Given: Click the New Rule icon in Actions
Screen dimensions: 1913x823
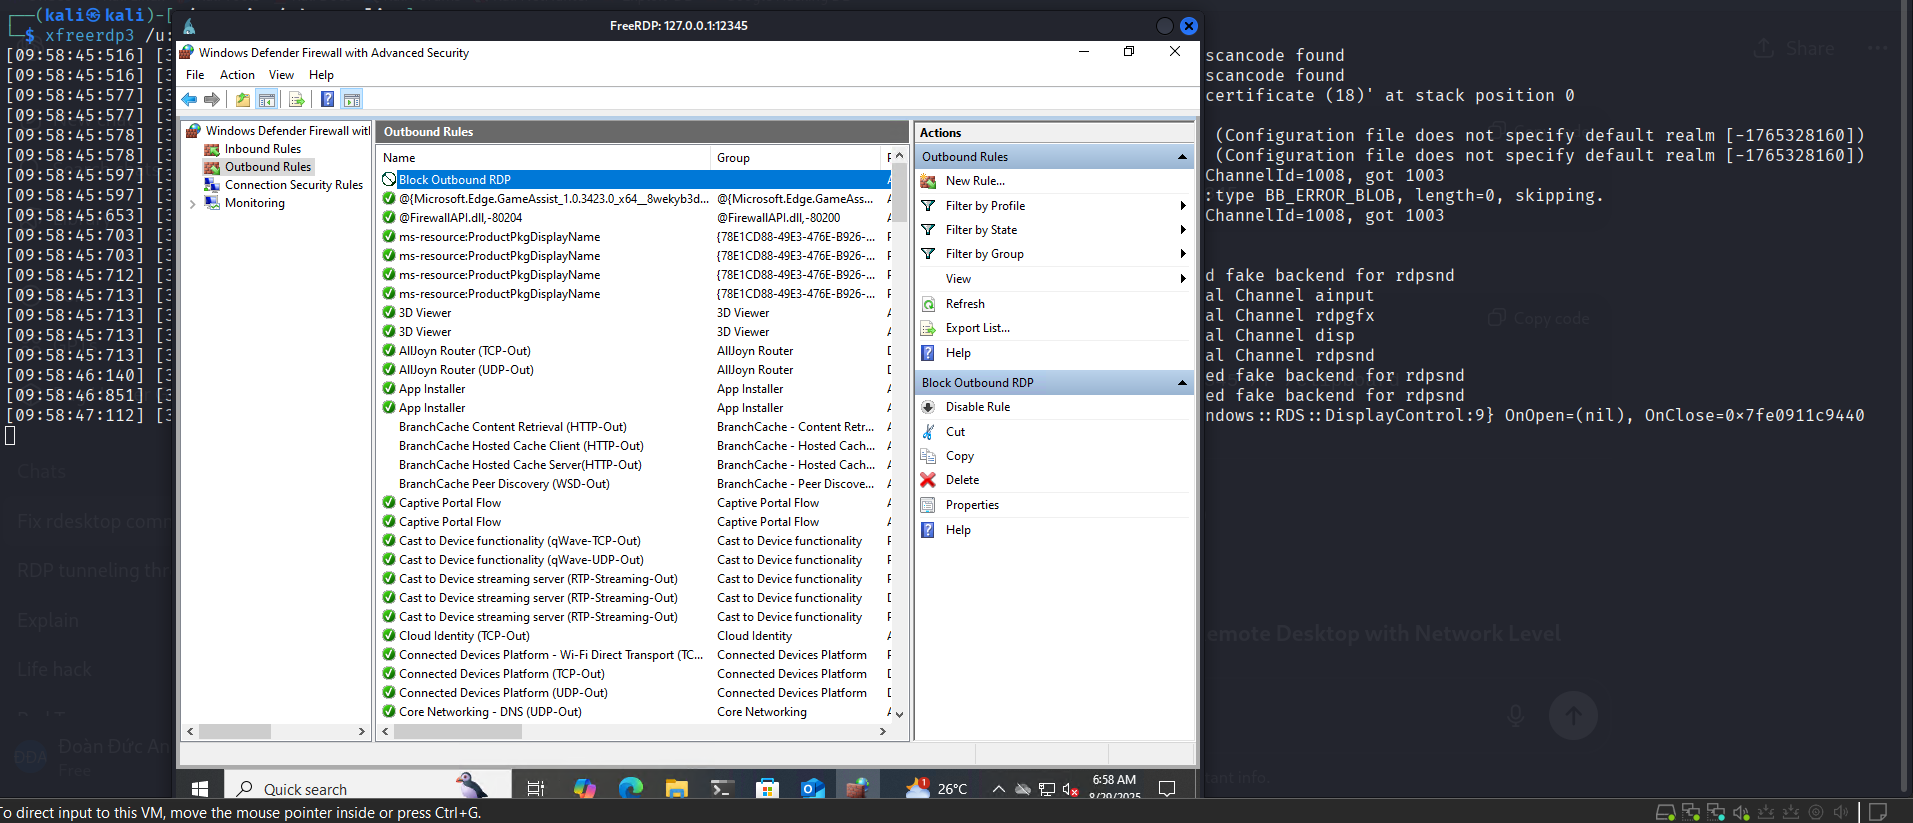Looking at the screenshot, I should [928, 181].
